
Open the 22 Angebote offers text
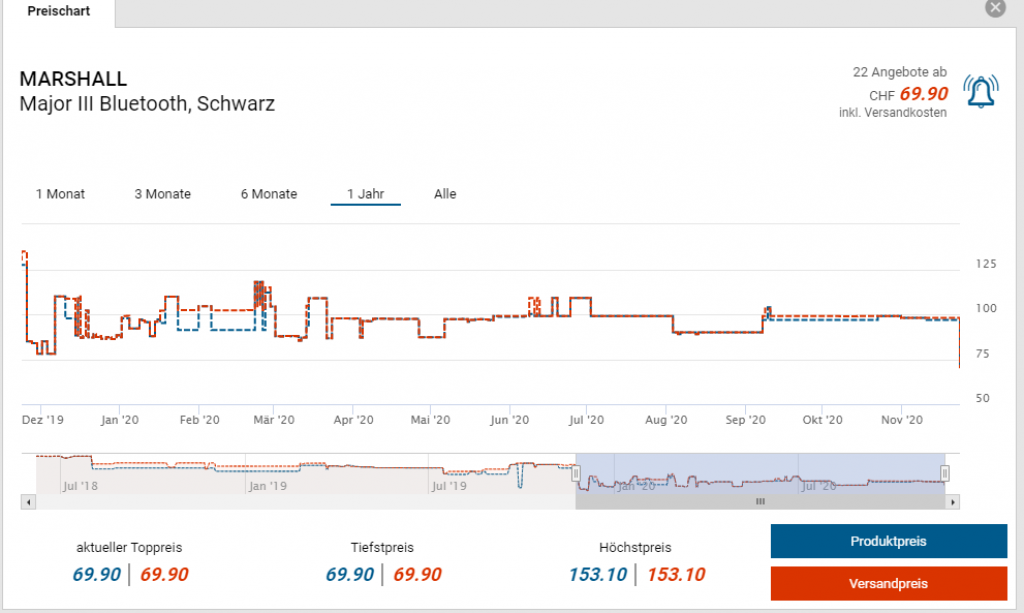tap(898, 72)
